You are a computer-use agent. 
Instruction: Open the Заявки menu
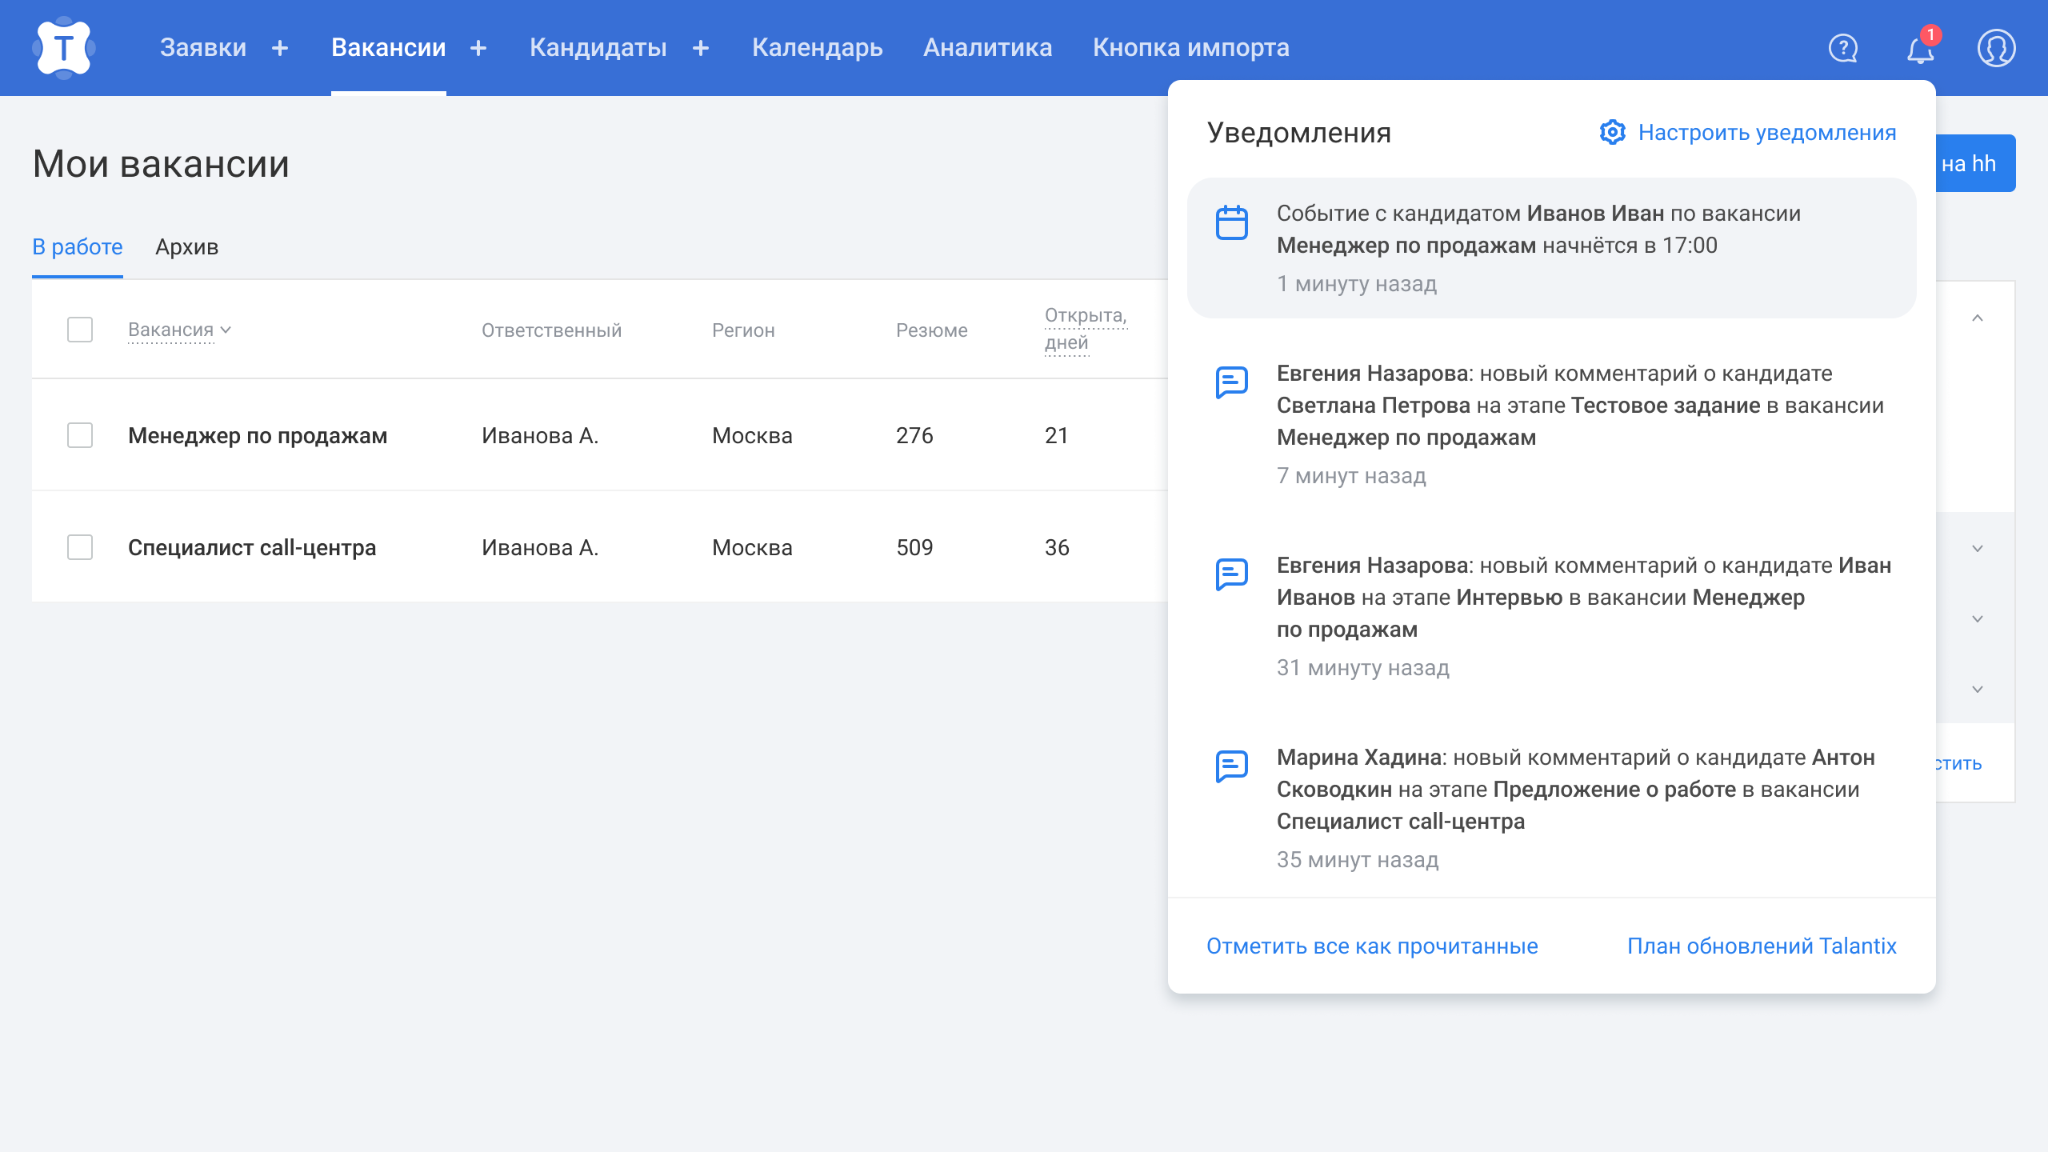[x=203, y=48]
